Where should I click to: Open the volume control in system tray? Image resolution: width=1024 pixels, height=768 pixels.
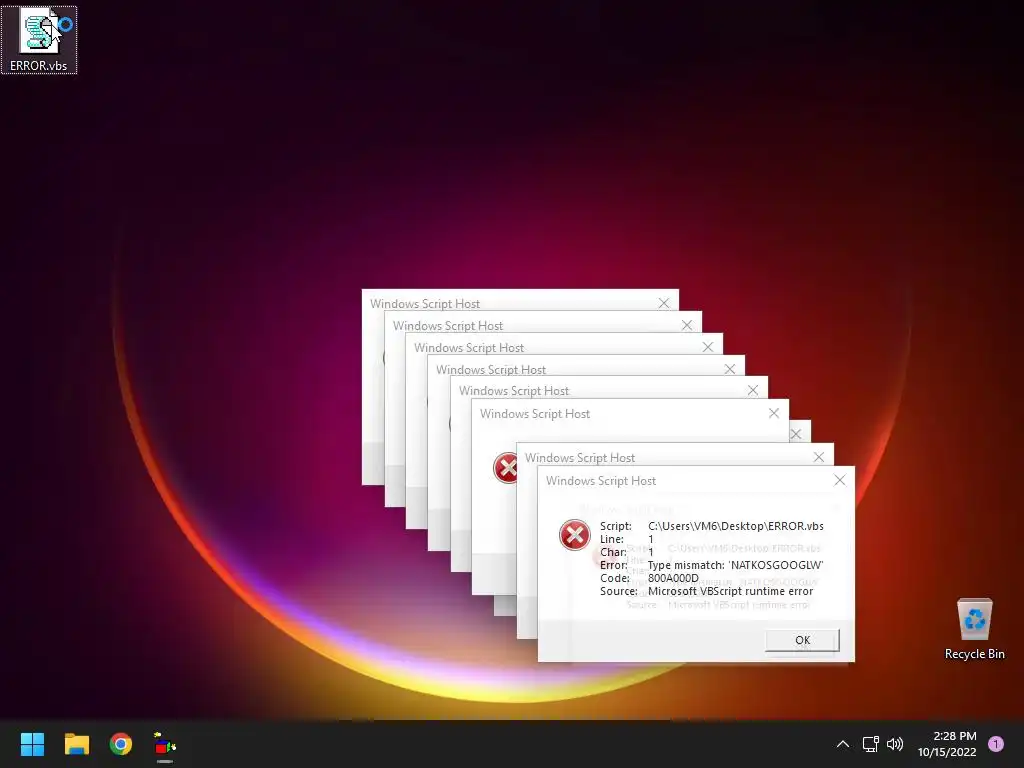(x=895, y=744)
